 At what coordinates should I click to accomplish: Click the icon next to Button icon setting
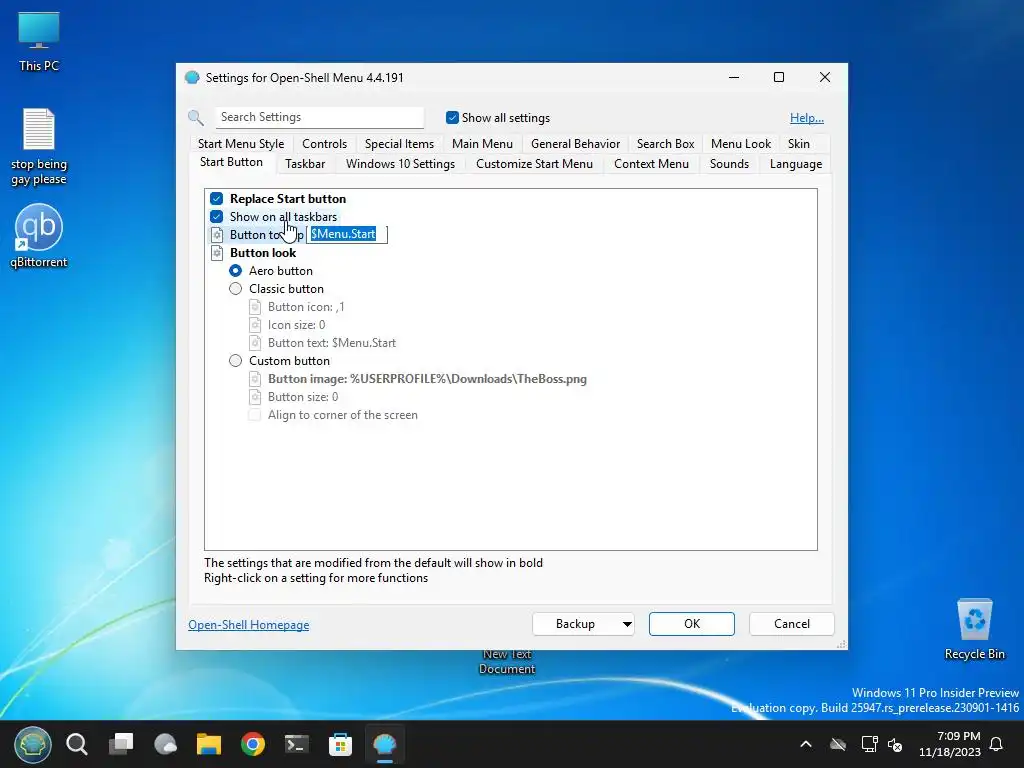click(255, 307)
